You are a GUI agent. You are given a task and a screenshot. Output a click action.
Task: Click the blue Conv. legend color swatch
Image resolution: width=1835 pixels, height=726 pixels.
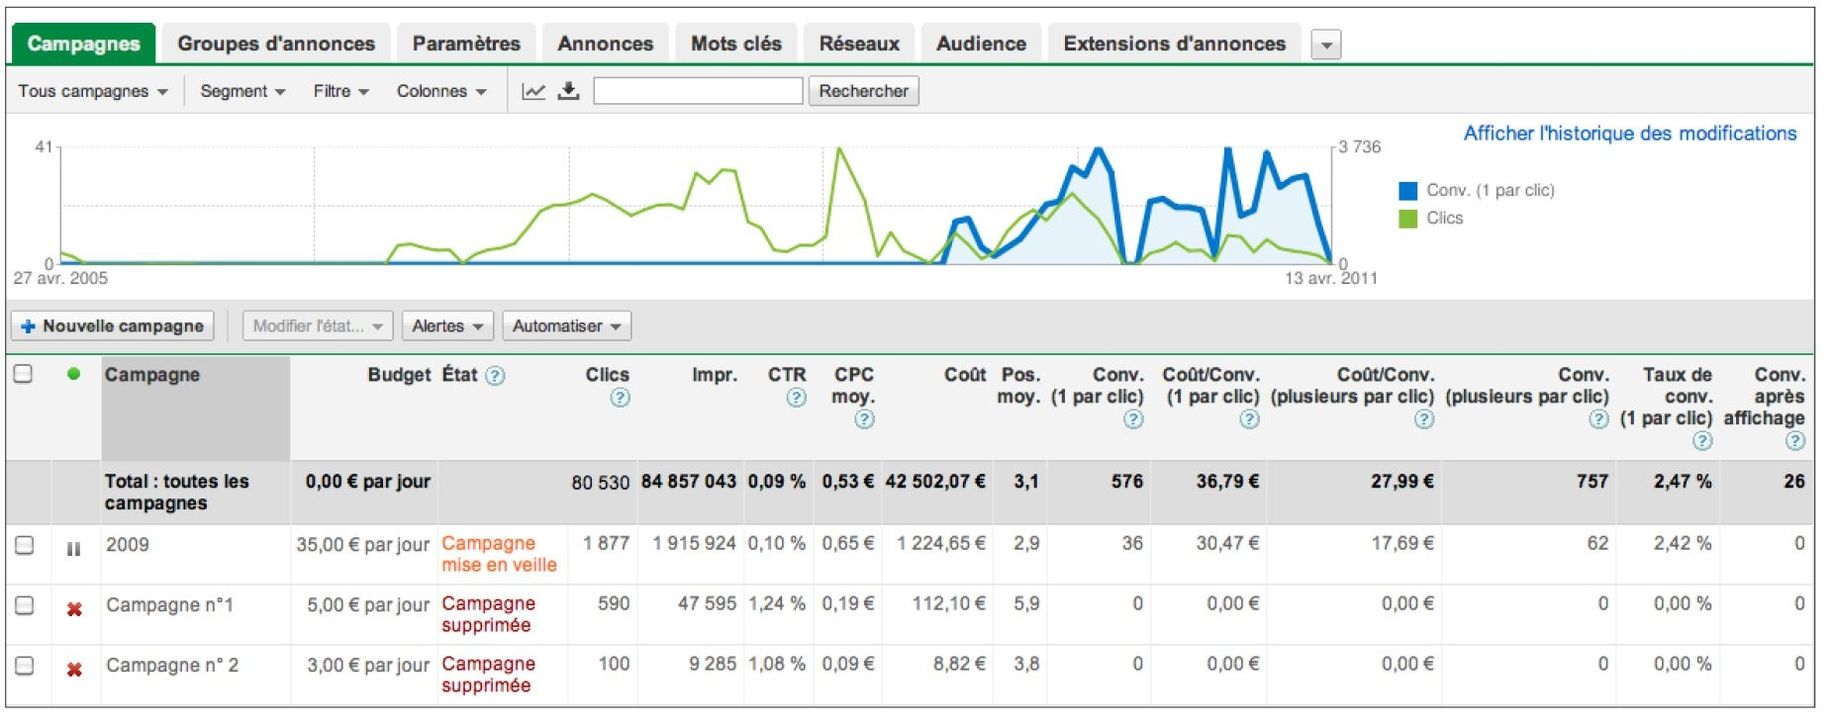(x=1408, y=191)
